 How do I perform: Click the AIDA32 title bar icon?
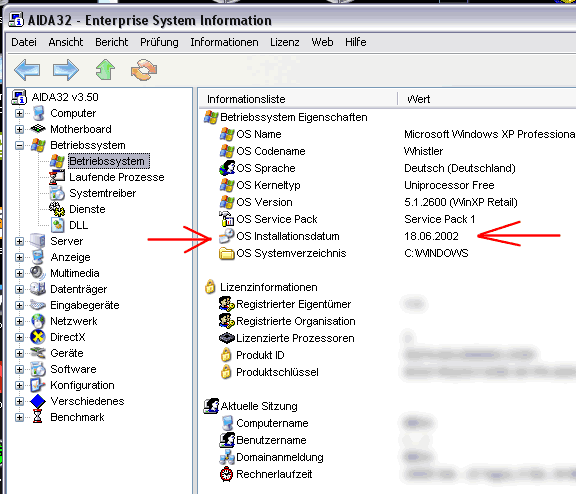(17, 20)
